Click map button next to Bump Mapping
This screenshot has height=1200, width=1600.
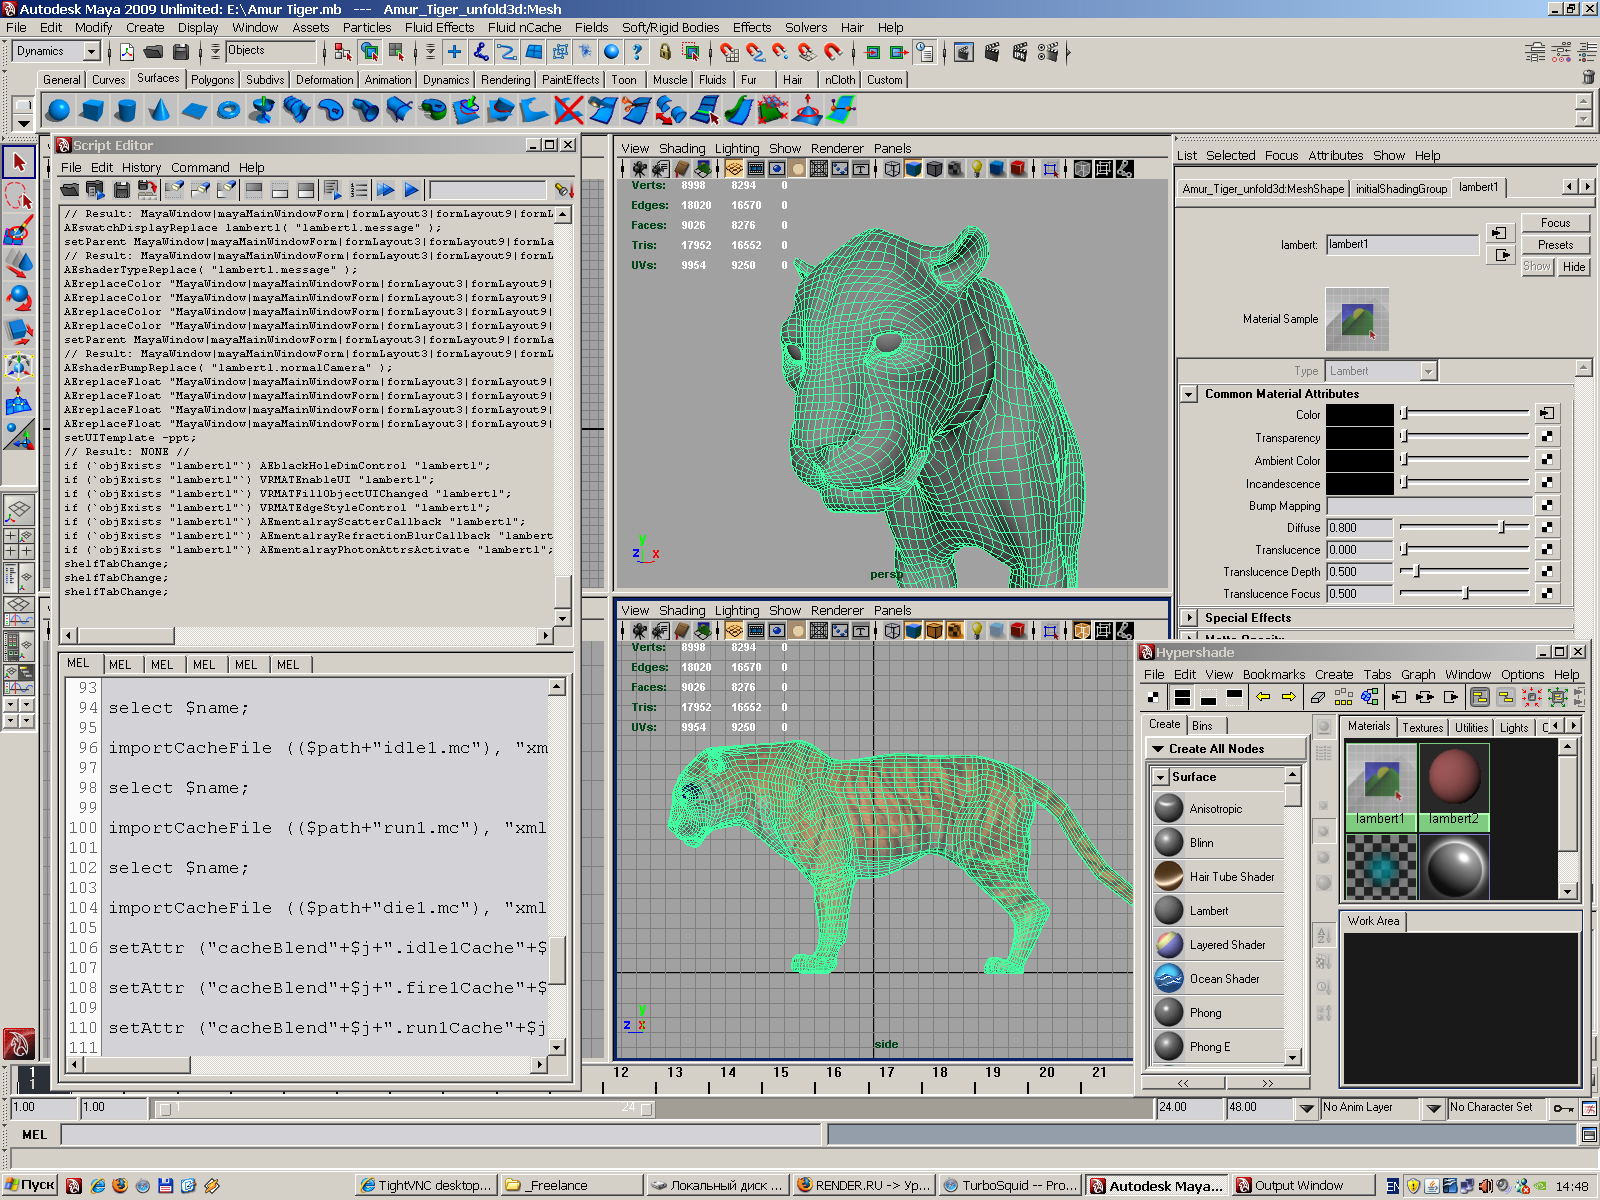1547,505
